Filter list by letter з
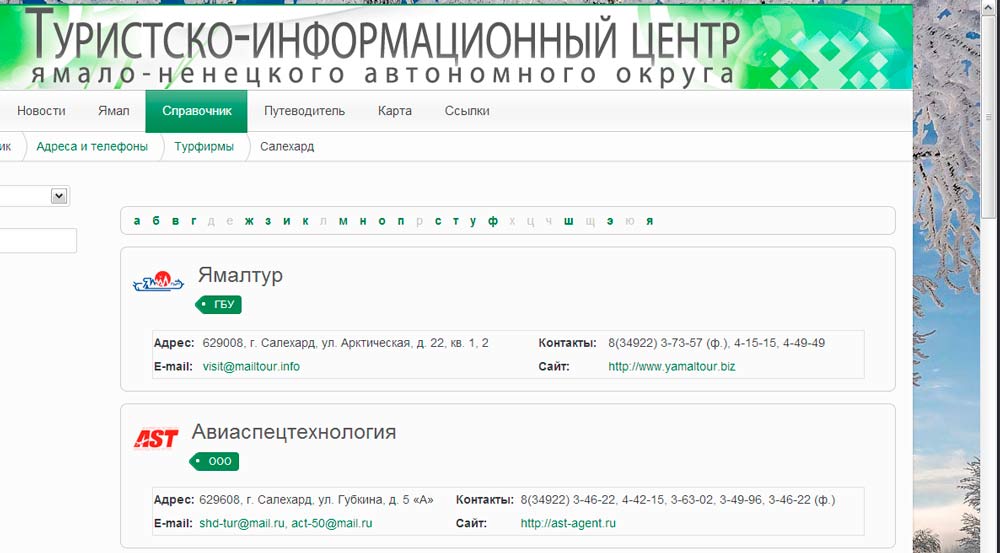The height and width of the screenshot is (553, 1000). click(x=268, y=221)
